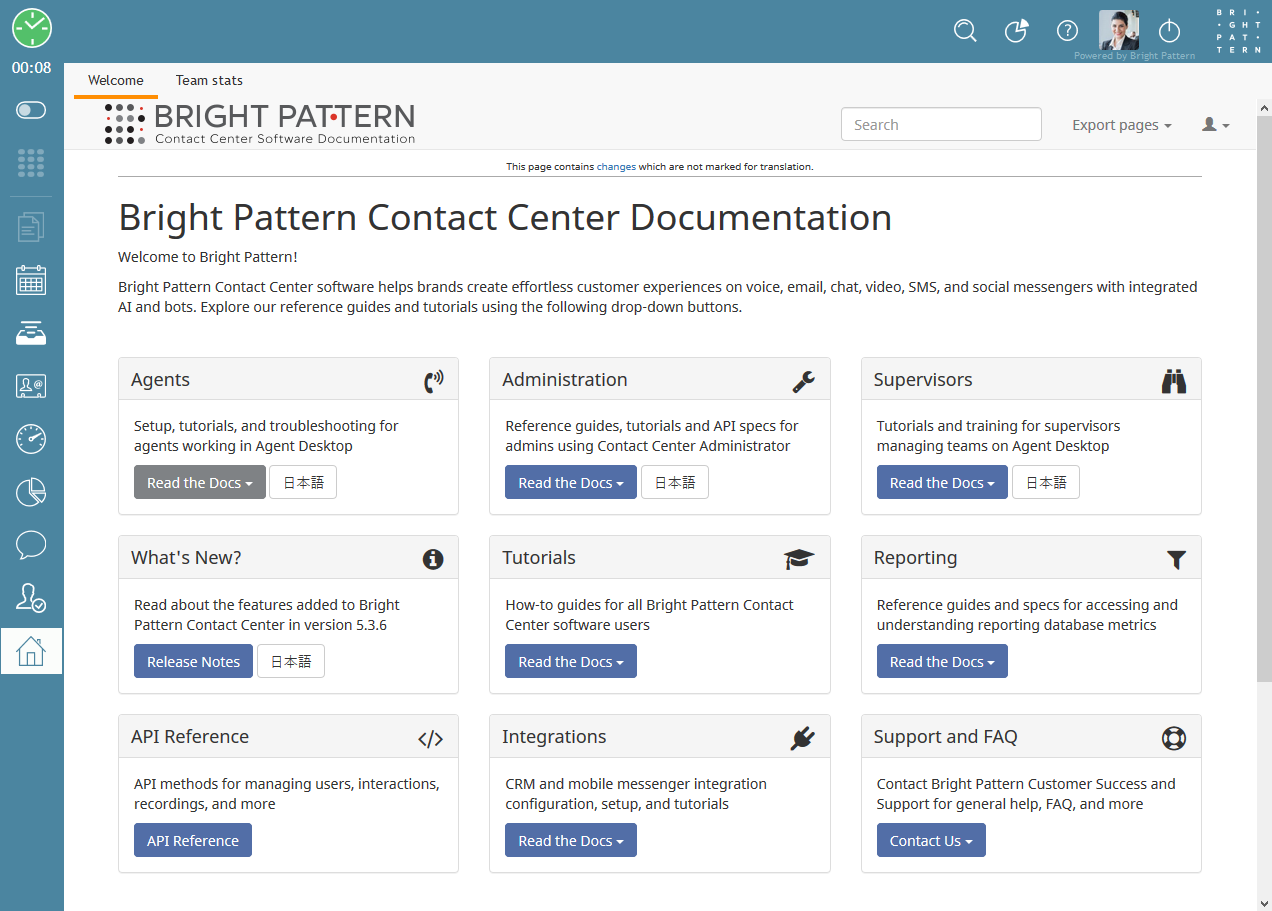Open the contacts directory icon

point(31,386)
